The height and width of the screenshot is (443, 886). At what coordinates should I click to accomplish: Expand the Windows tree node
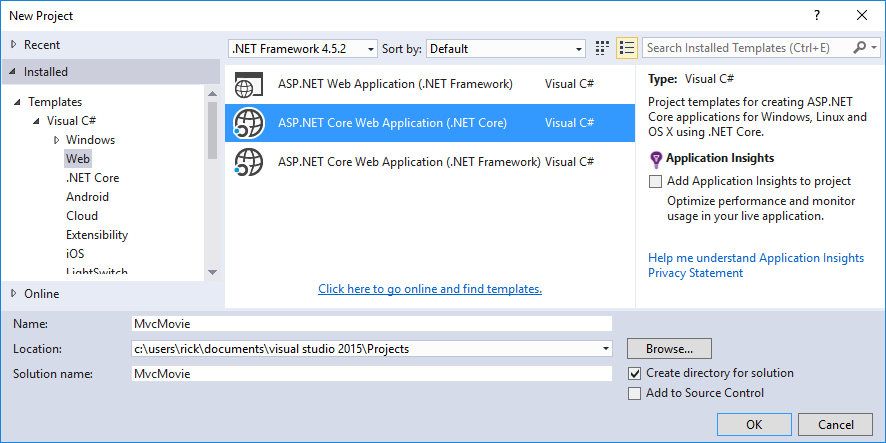pyautogui.click(x=56, y=140)
